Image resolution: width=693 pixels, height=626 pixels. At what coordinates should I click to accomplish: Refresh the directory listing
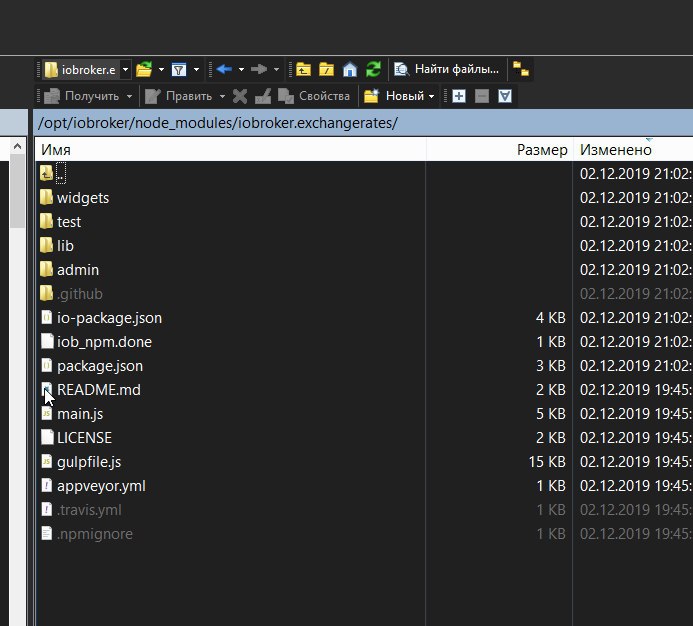pos(373,69)
